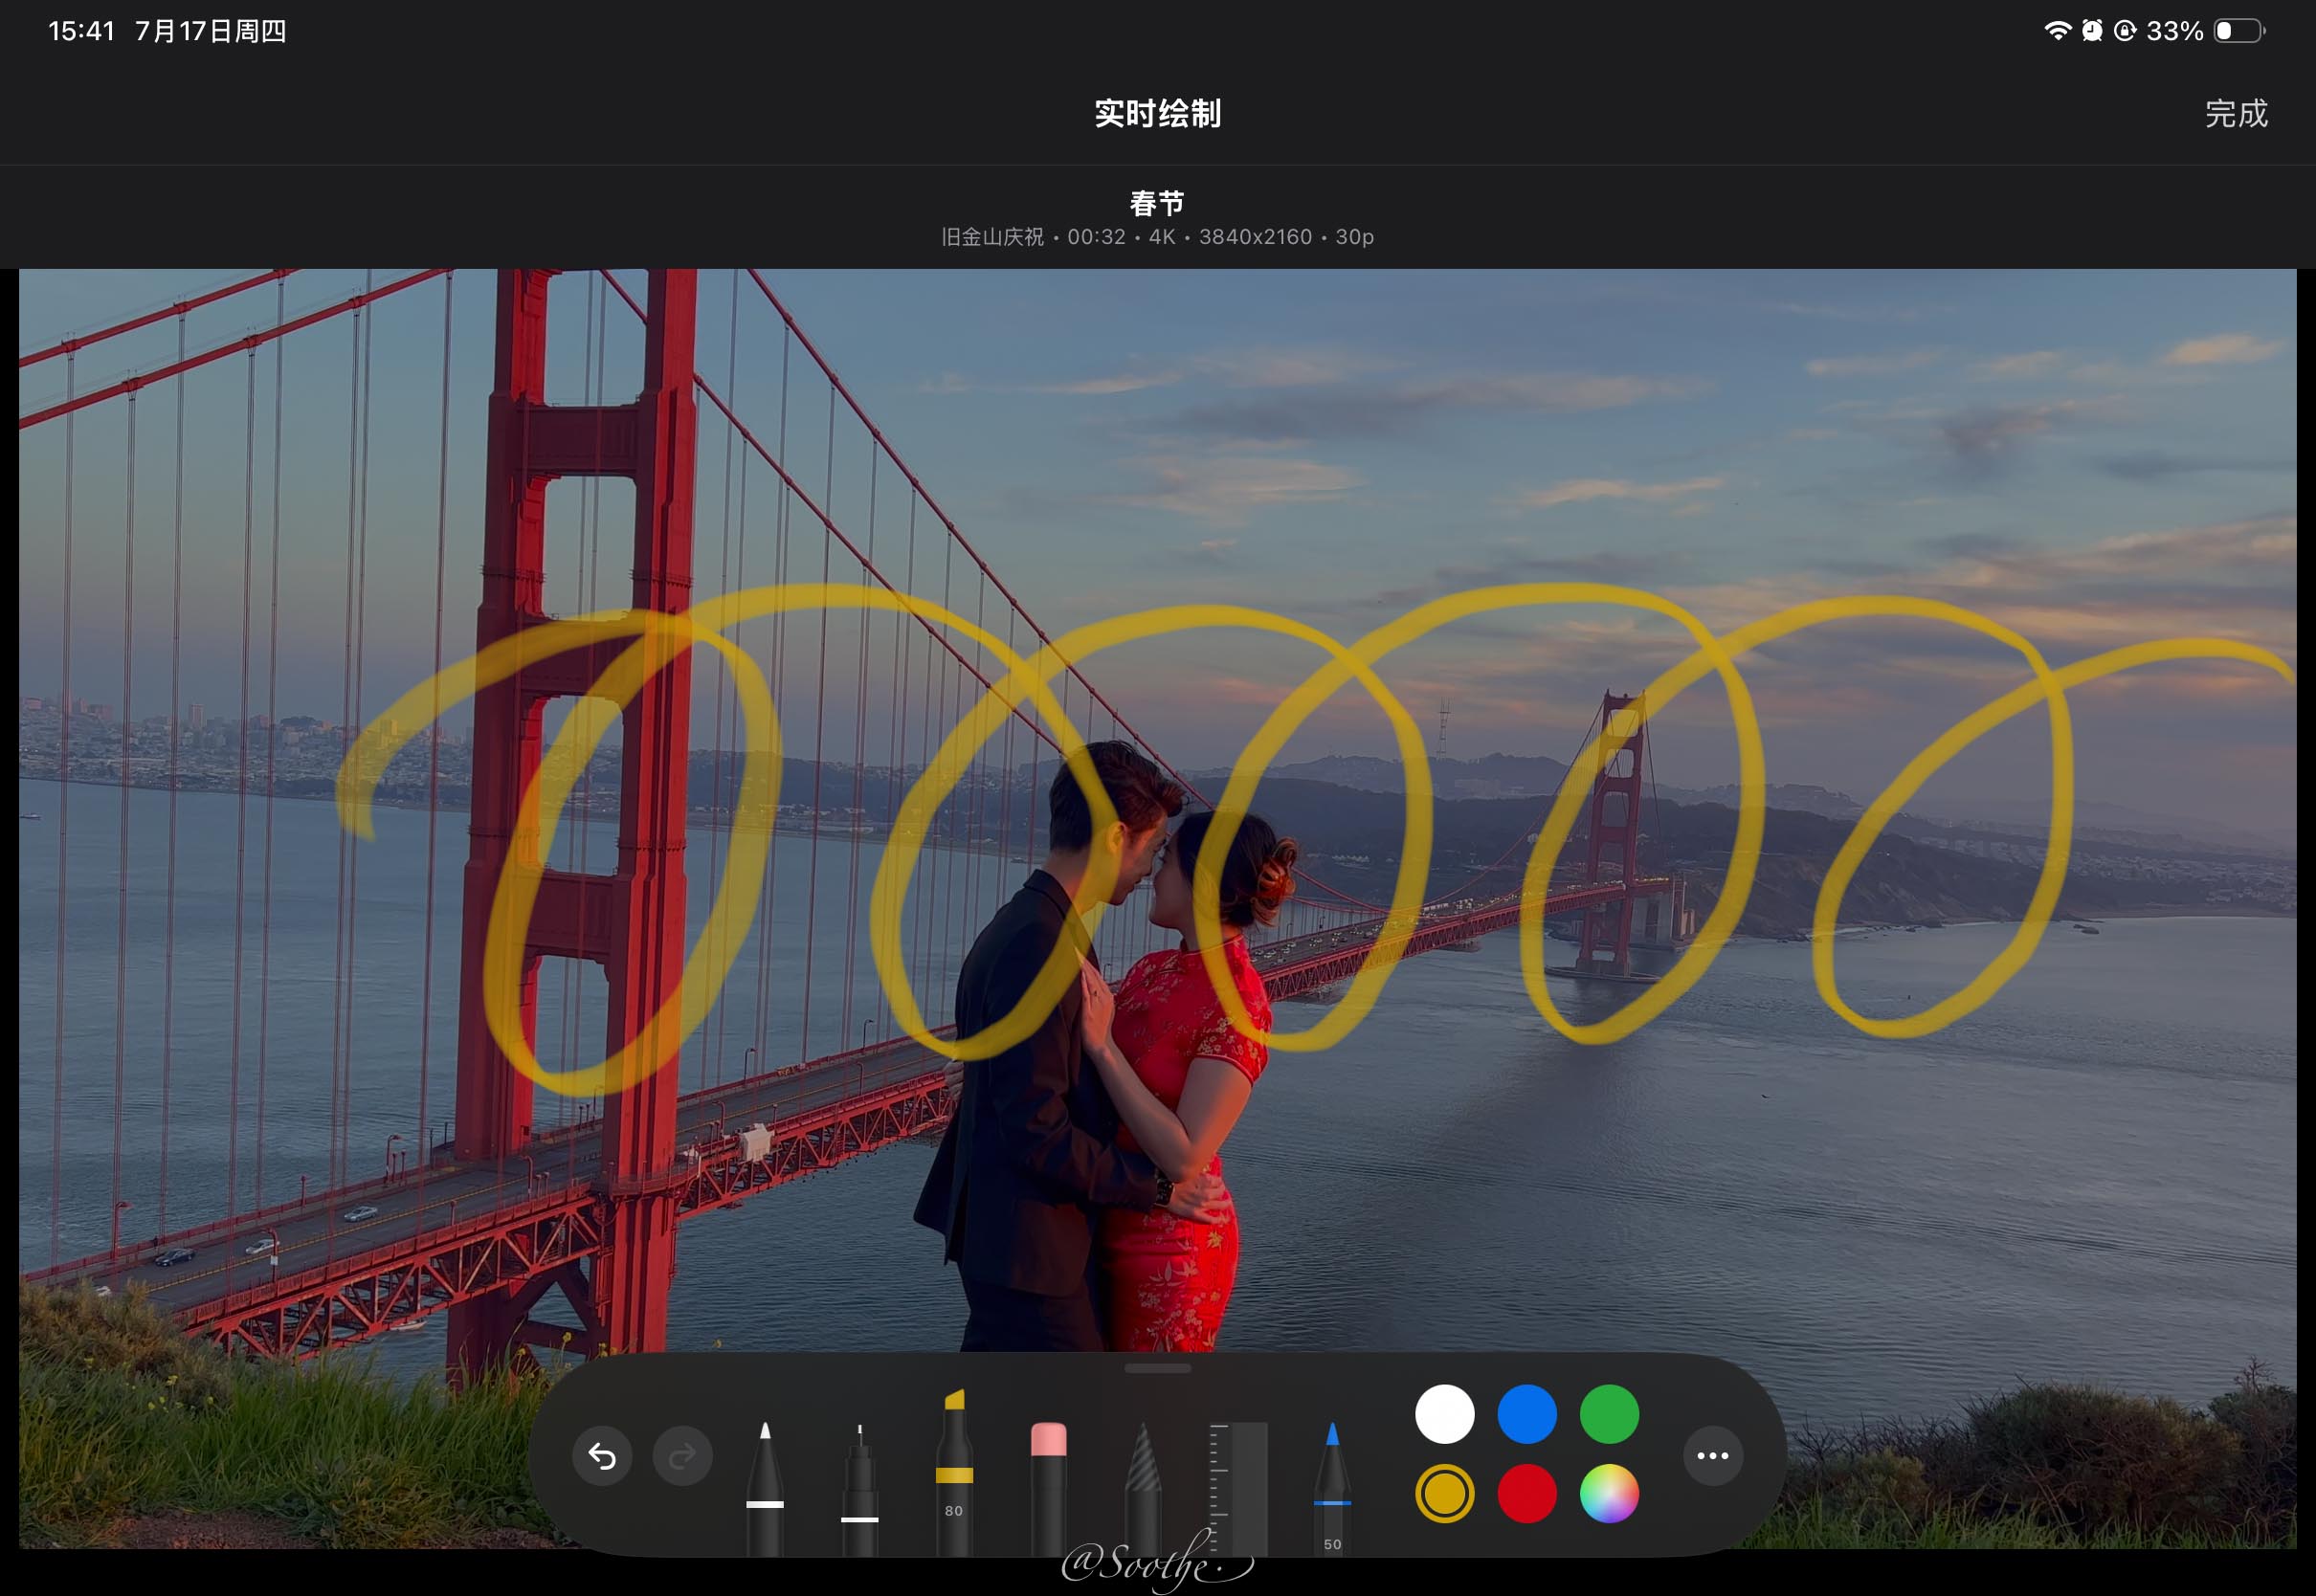Image resolution: width=2316 pixels, height=1596 pixels.
Task: Pick the green color swatch
Action: 1608,1414
